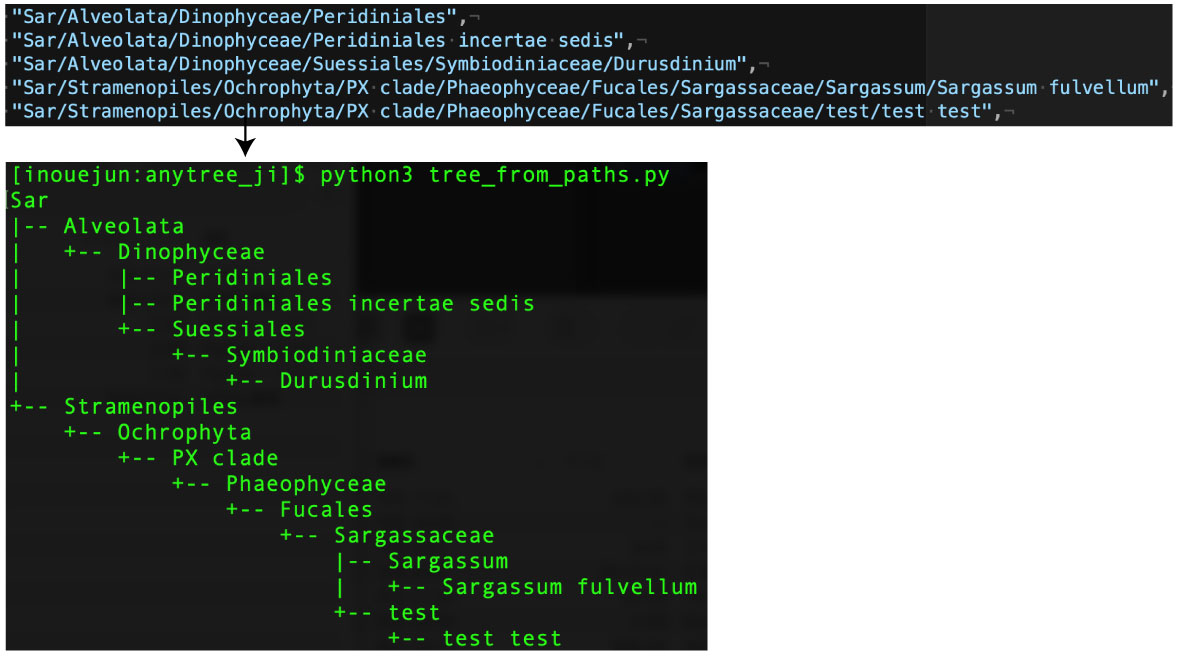Screen dimensions: 1178x658
Task: Click the Symbiodiniaceae tree node
Action: (326, 355)
